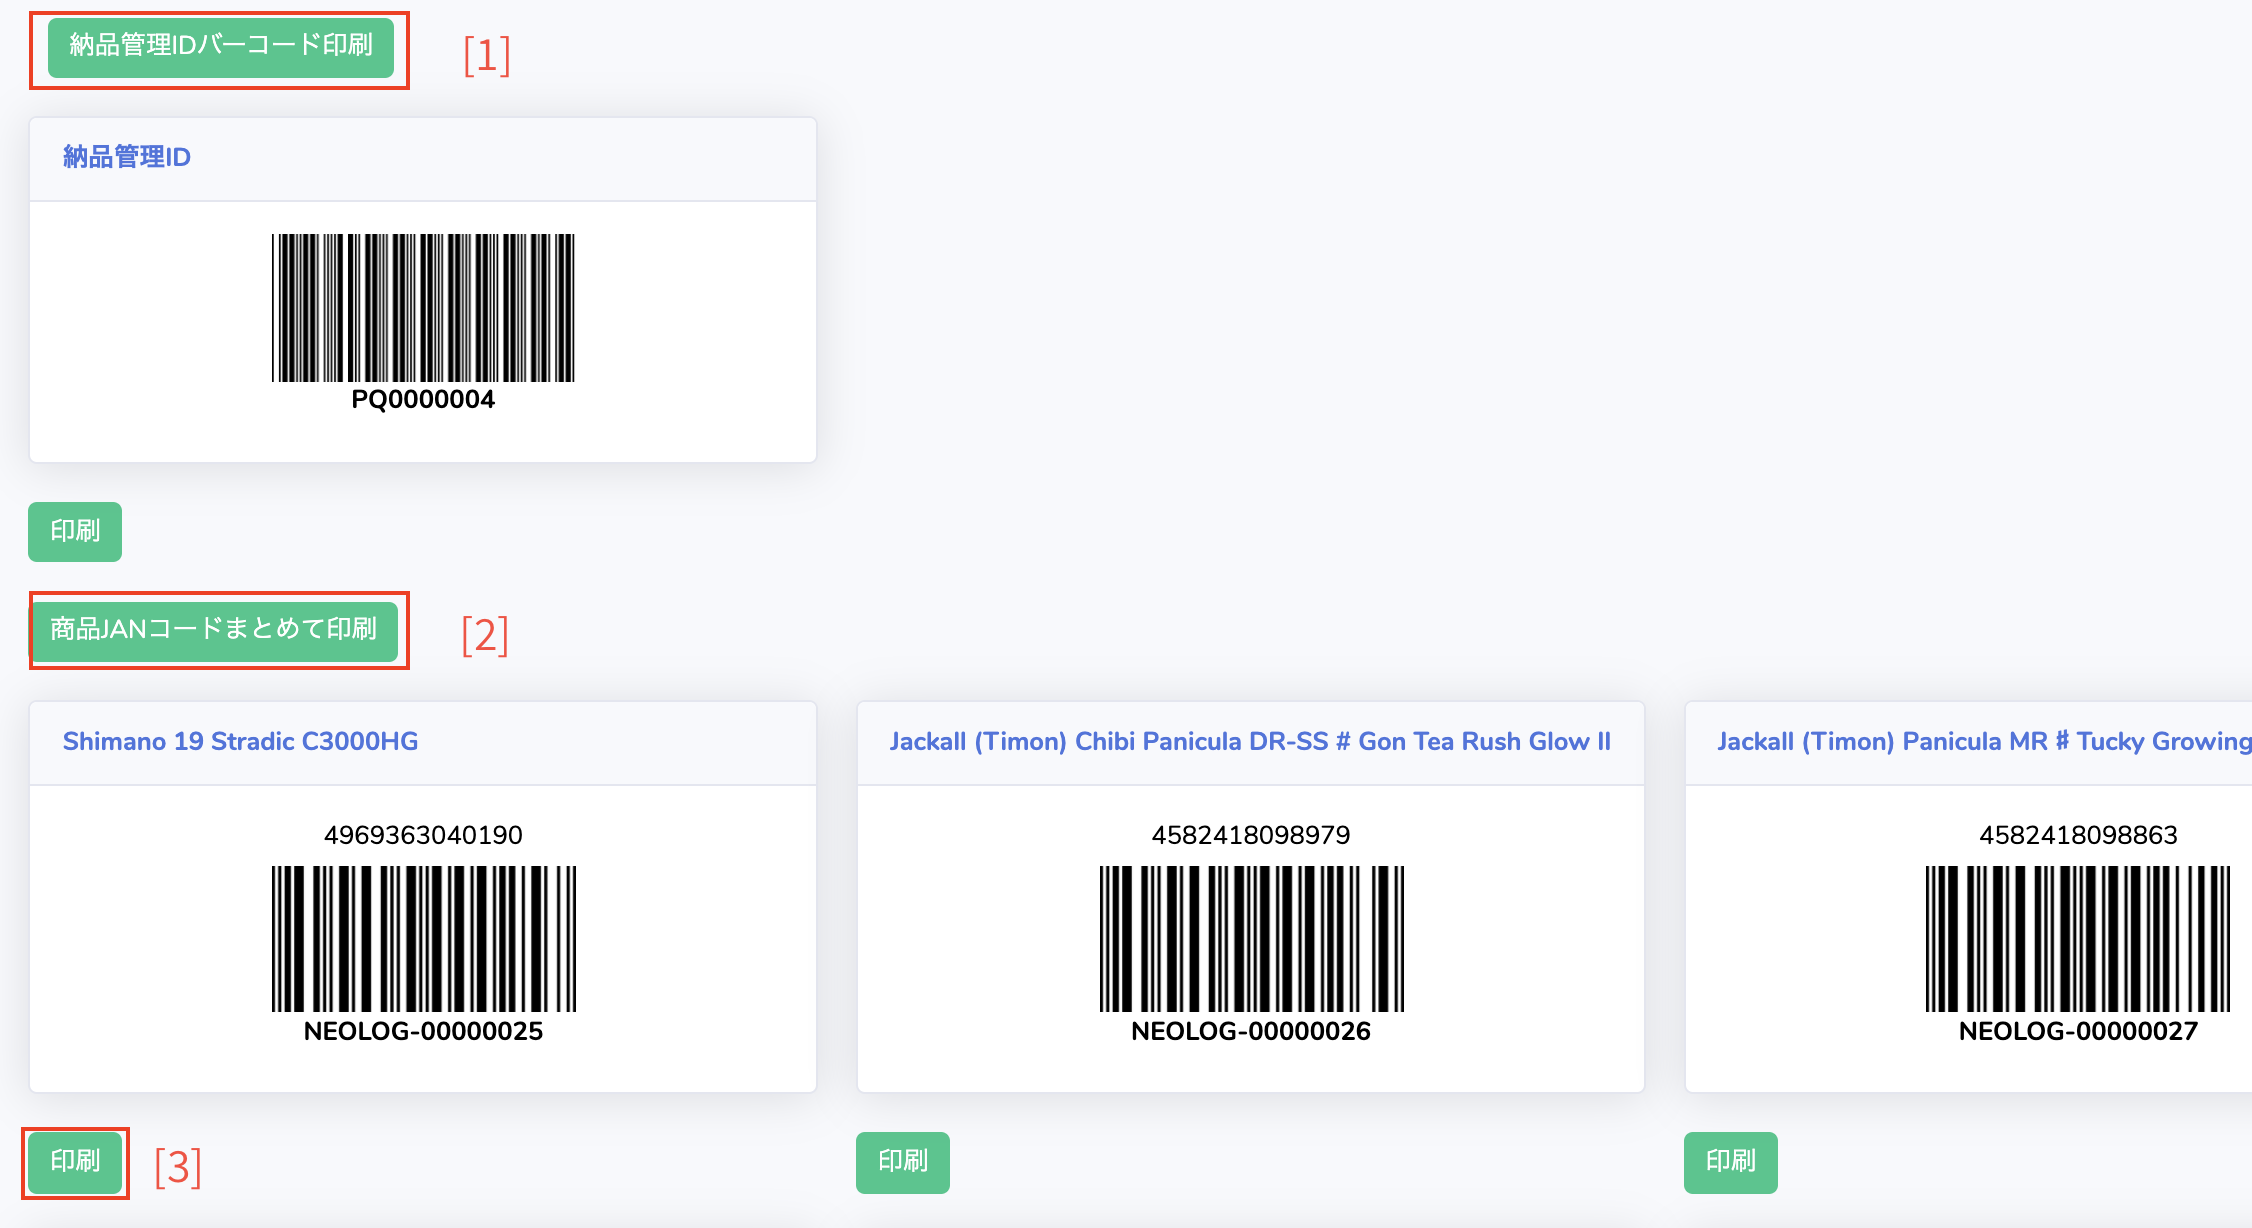Click the PQ0000004 barcode image
Viewport: 2252px width, 1228px height.
point(423,308)
